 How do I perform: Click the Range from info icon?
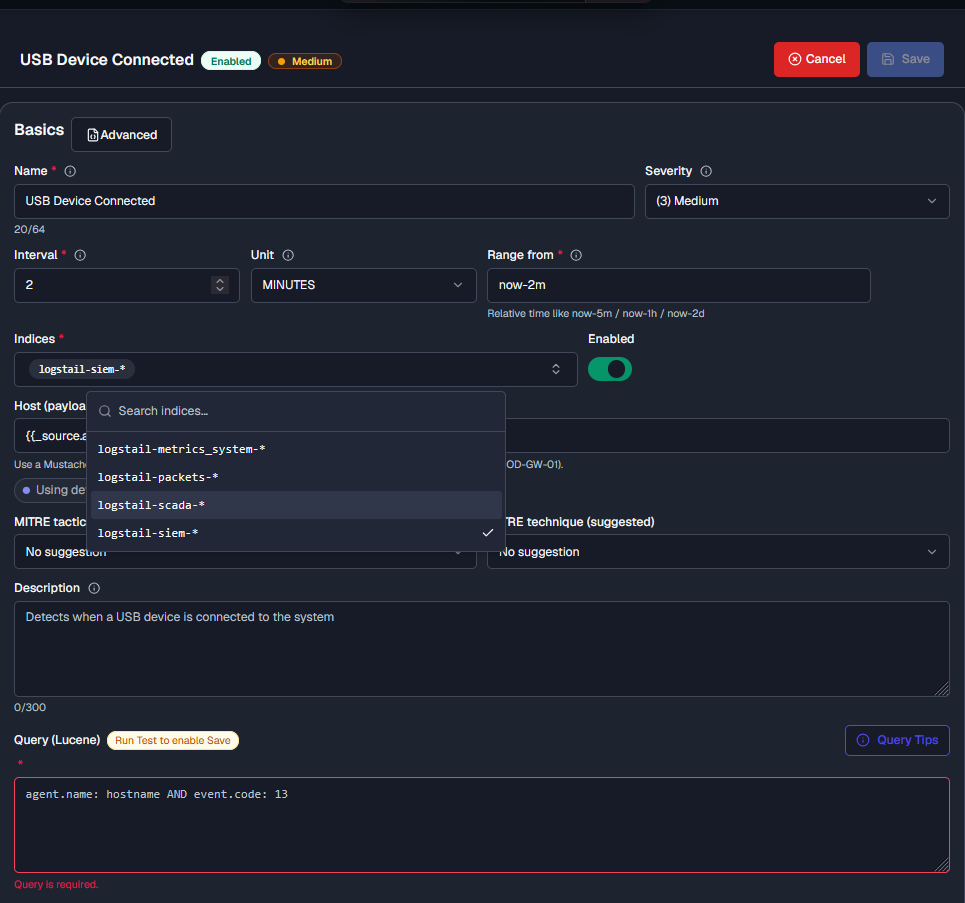576,255
